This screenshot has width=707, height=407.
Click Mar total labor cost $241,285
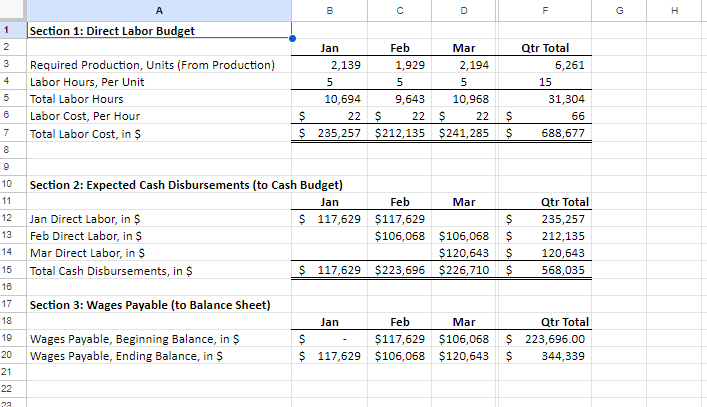coord(464,133)
